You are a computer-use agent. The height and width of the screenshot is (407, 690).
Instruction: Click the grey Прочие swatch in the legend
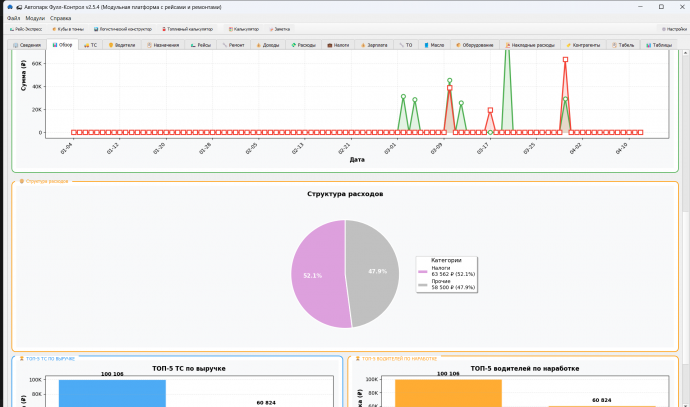tap(422, 285)
